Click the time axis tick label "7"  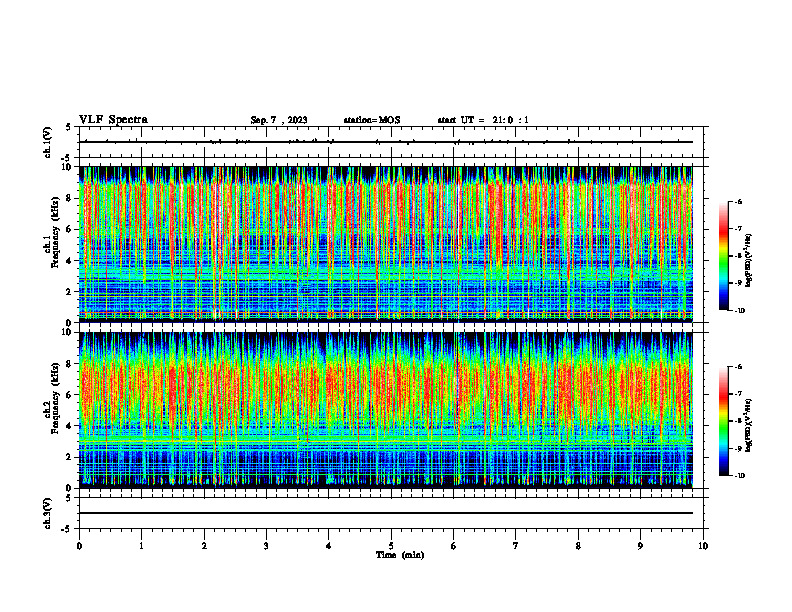(x=516, y=546)
